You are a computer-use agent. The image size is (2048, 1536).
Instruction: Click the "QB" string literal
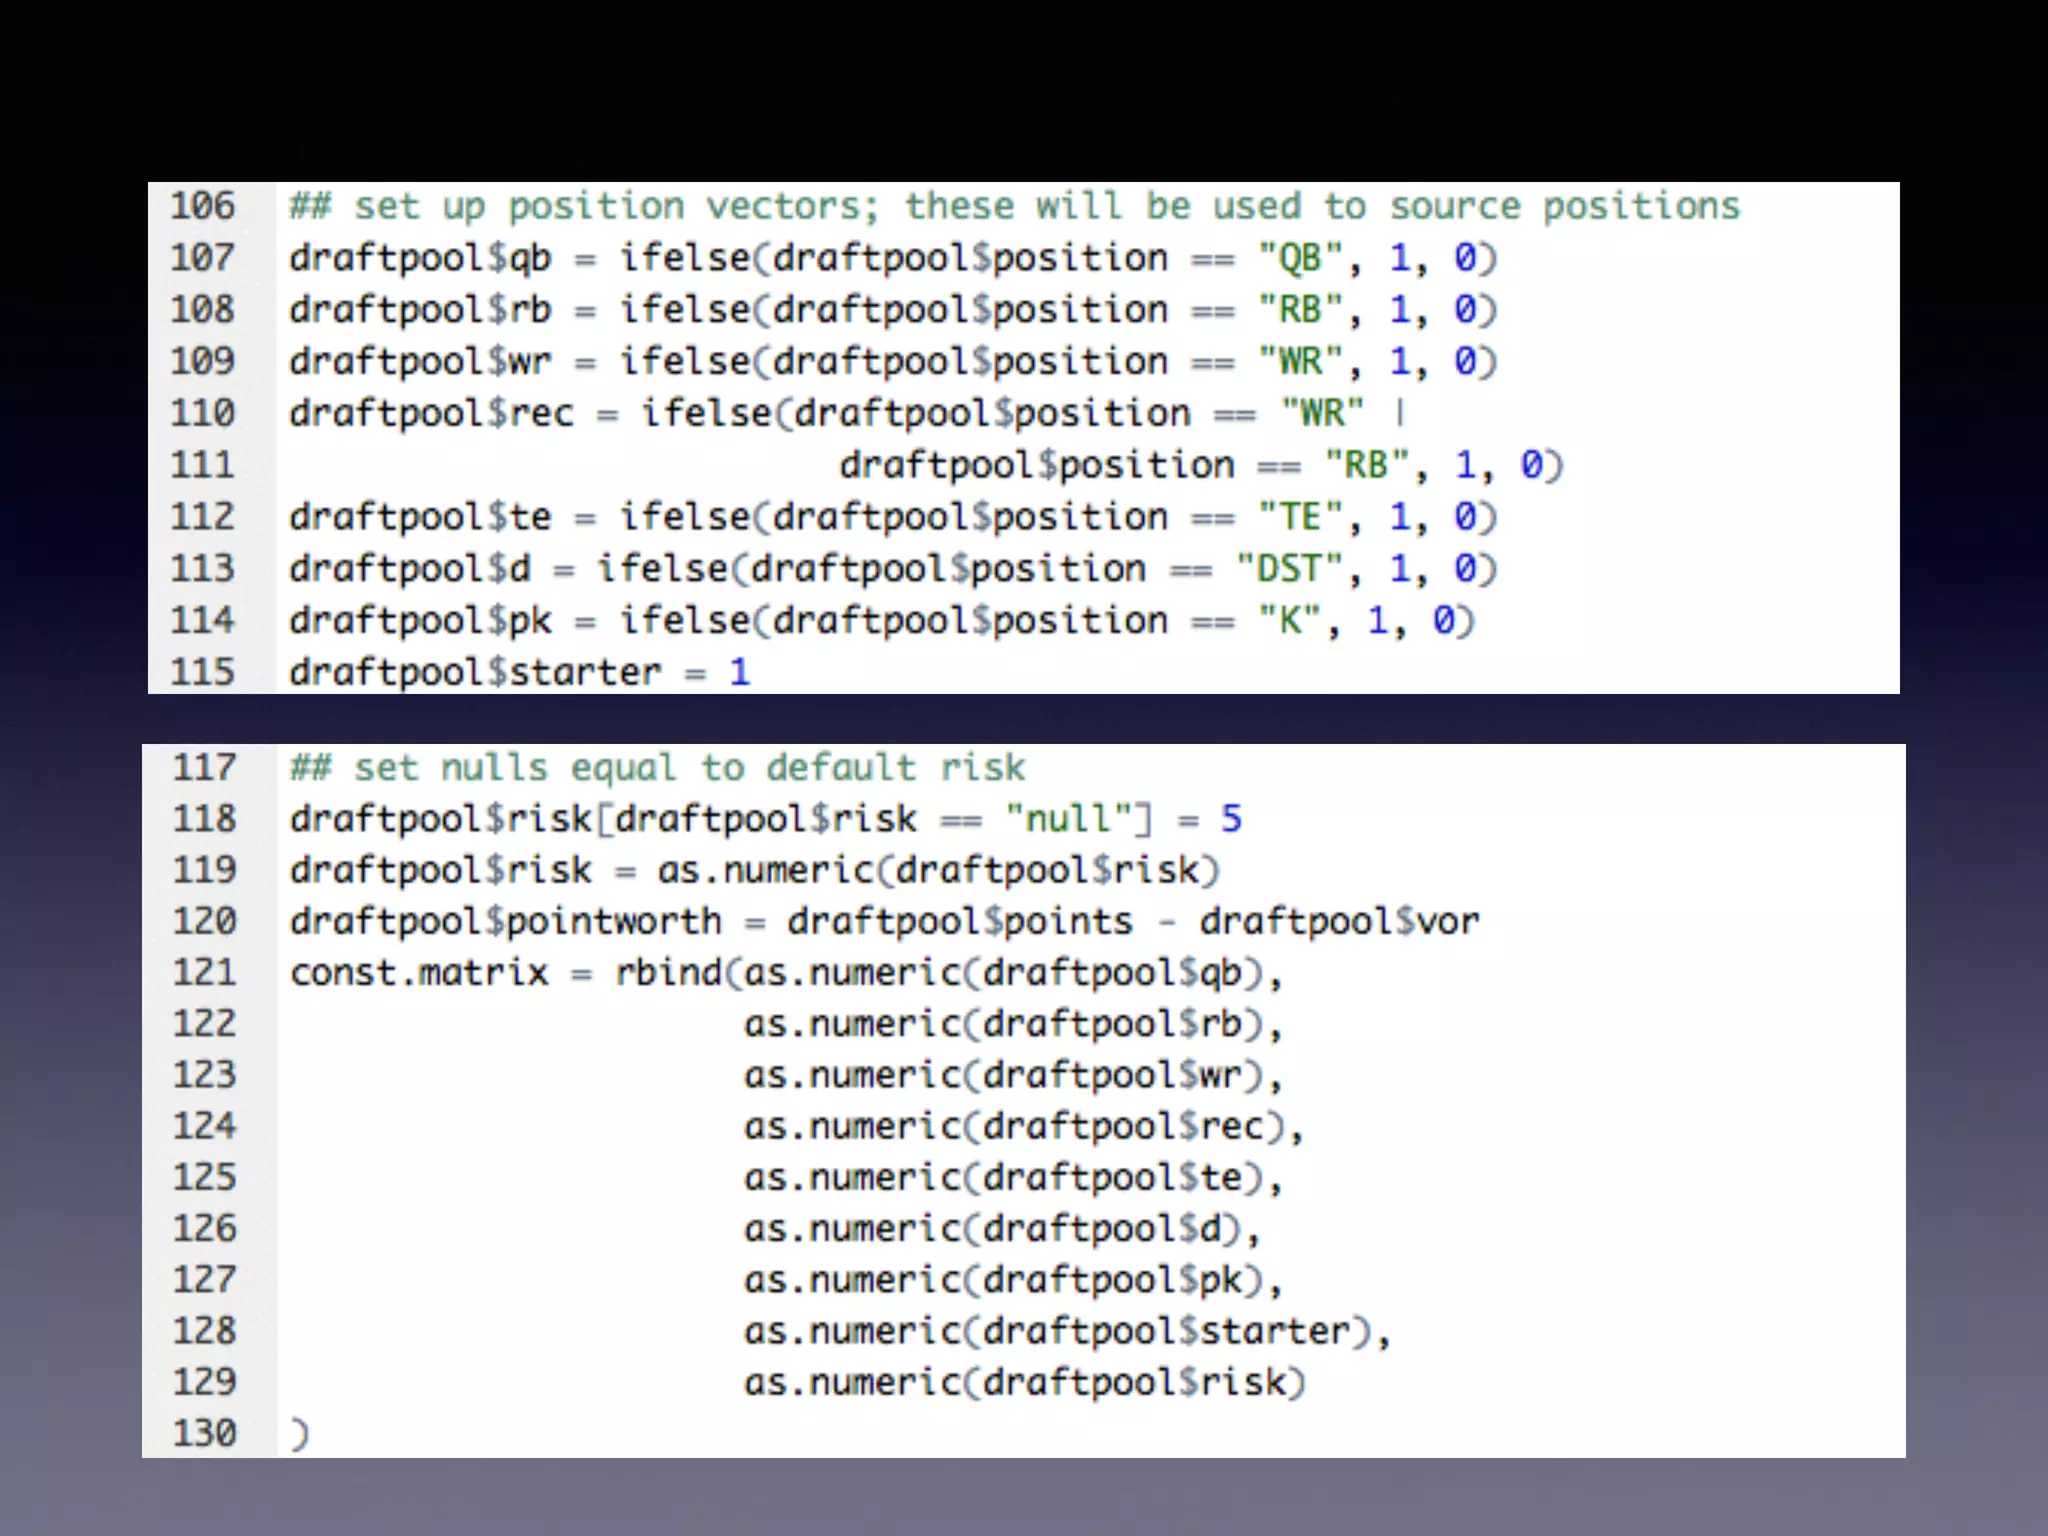(1300, 258)
